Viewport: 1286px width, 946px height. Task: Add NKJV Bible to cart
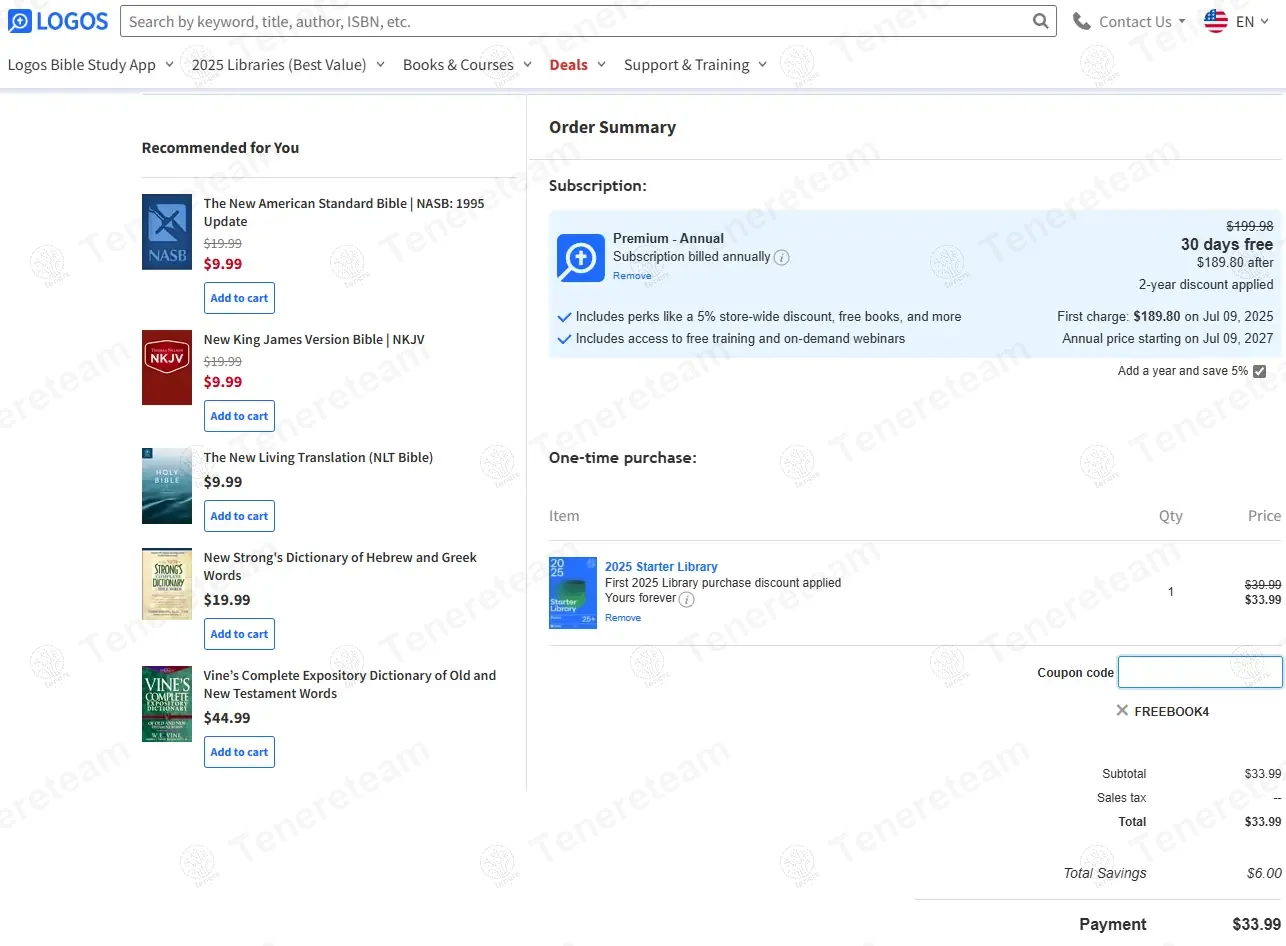(239, 416)
